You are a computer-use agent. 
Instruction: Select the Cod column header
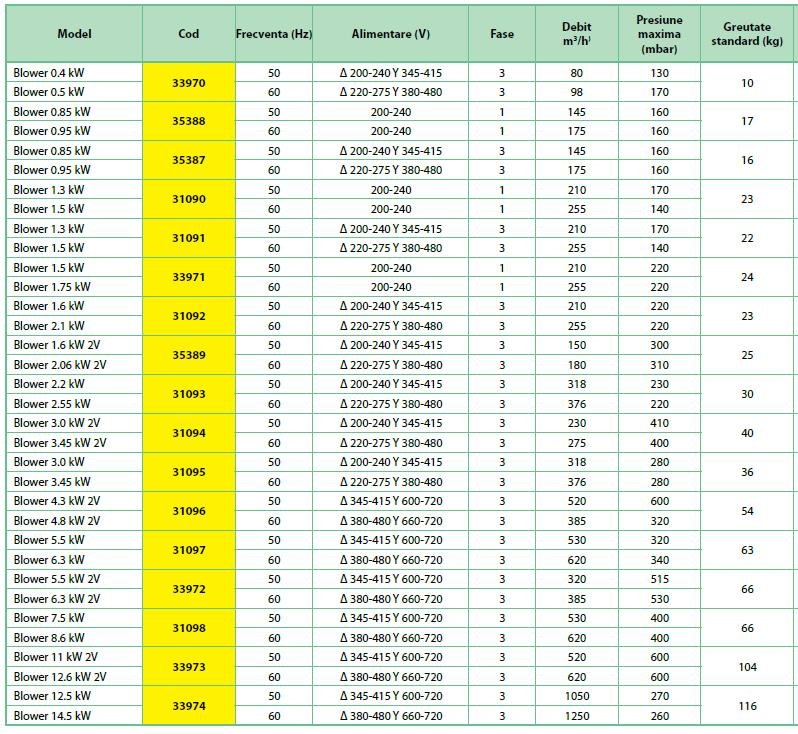(188, 33)
